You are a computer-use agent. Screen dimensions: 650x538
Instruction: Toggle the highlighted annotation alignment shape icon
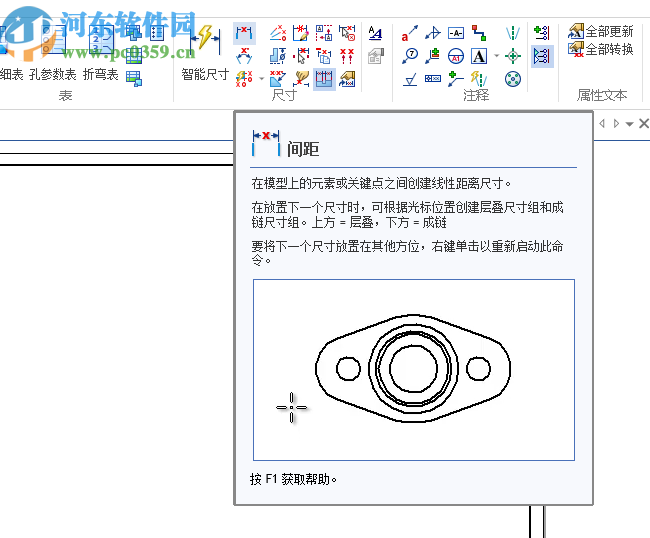coord(541,56)
